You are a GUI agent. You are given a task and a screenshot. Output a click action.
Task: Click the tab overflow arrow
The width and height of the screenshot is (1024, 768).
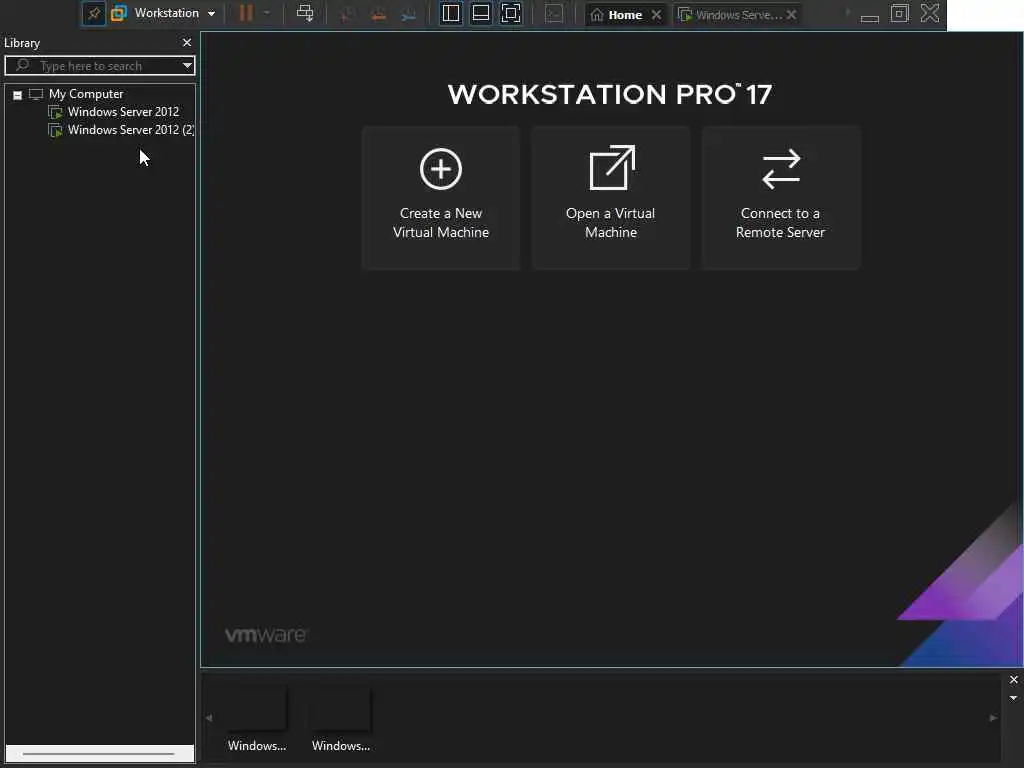tap(848, 12)
